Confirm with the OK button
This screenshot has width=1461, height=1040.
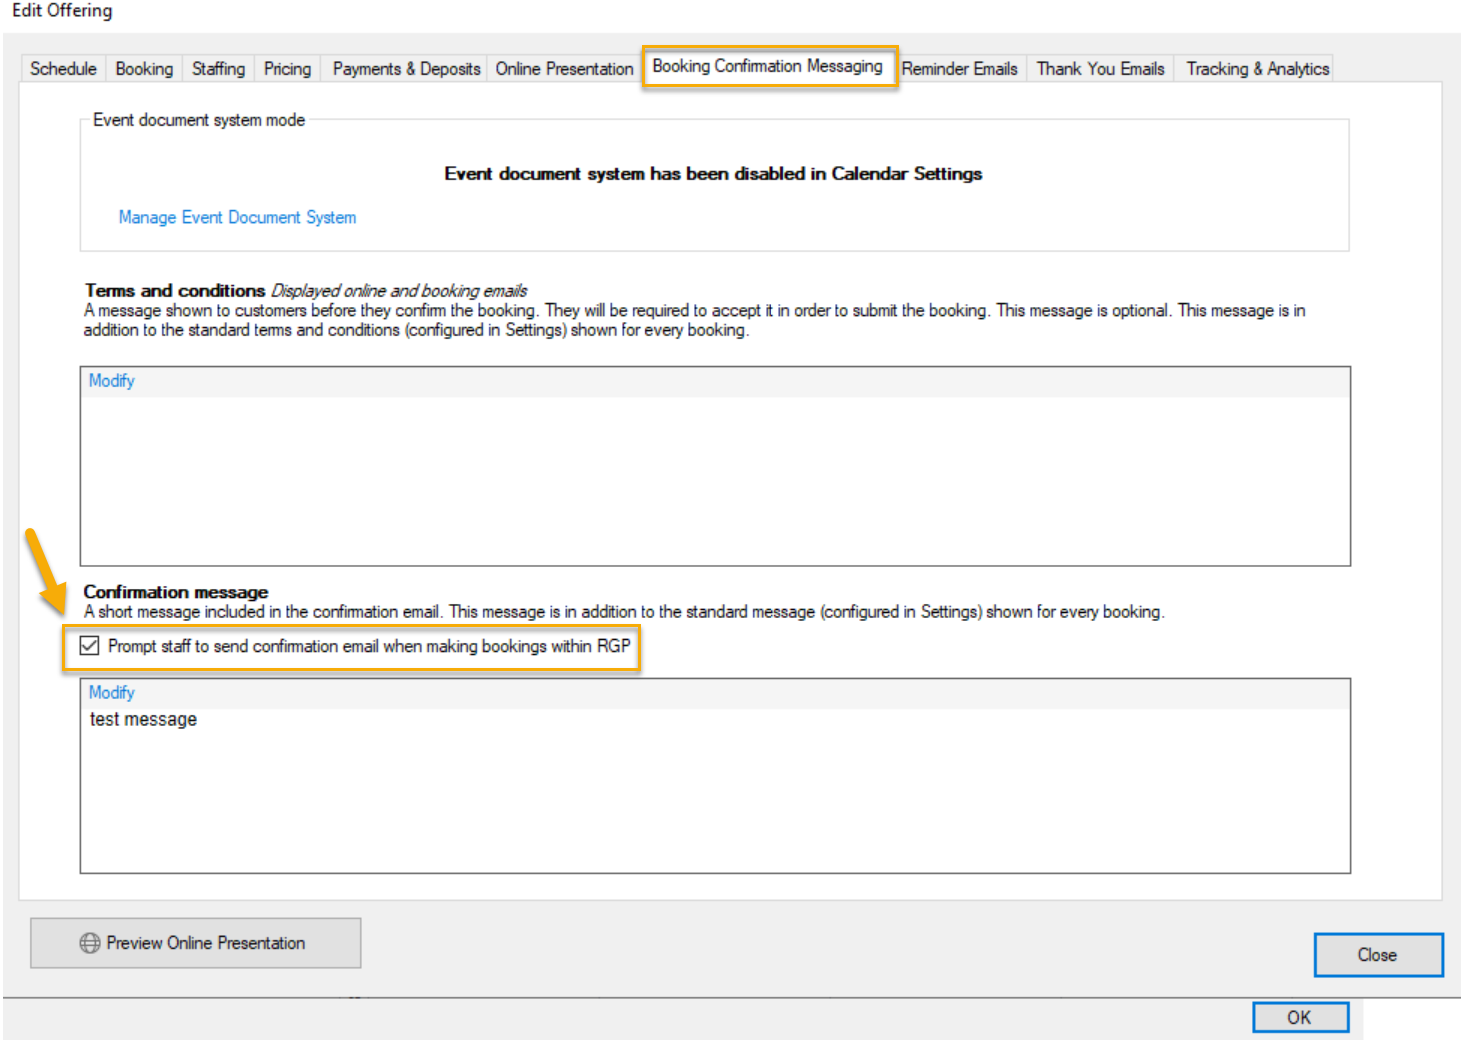(1300, 1017)
